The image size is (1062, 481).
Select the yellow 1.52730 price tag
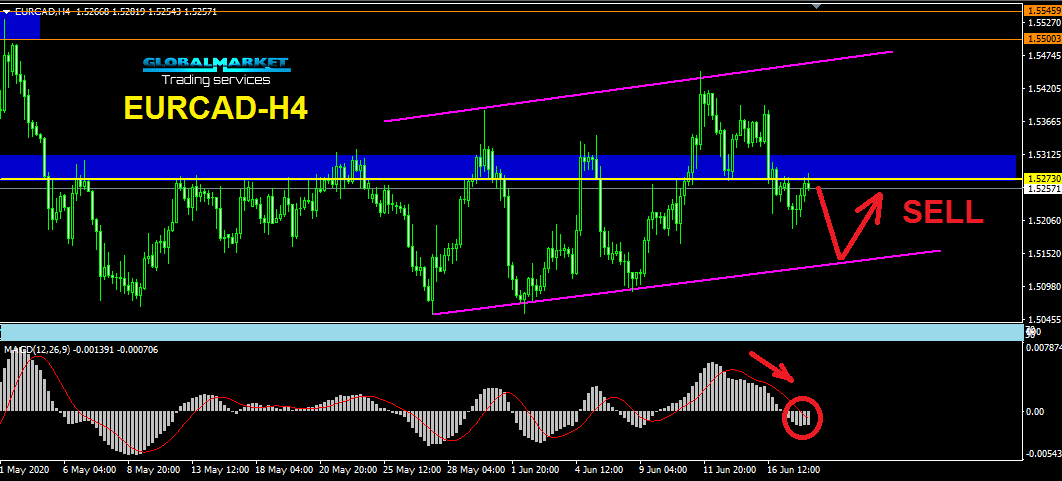coord(1041,178)
